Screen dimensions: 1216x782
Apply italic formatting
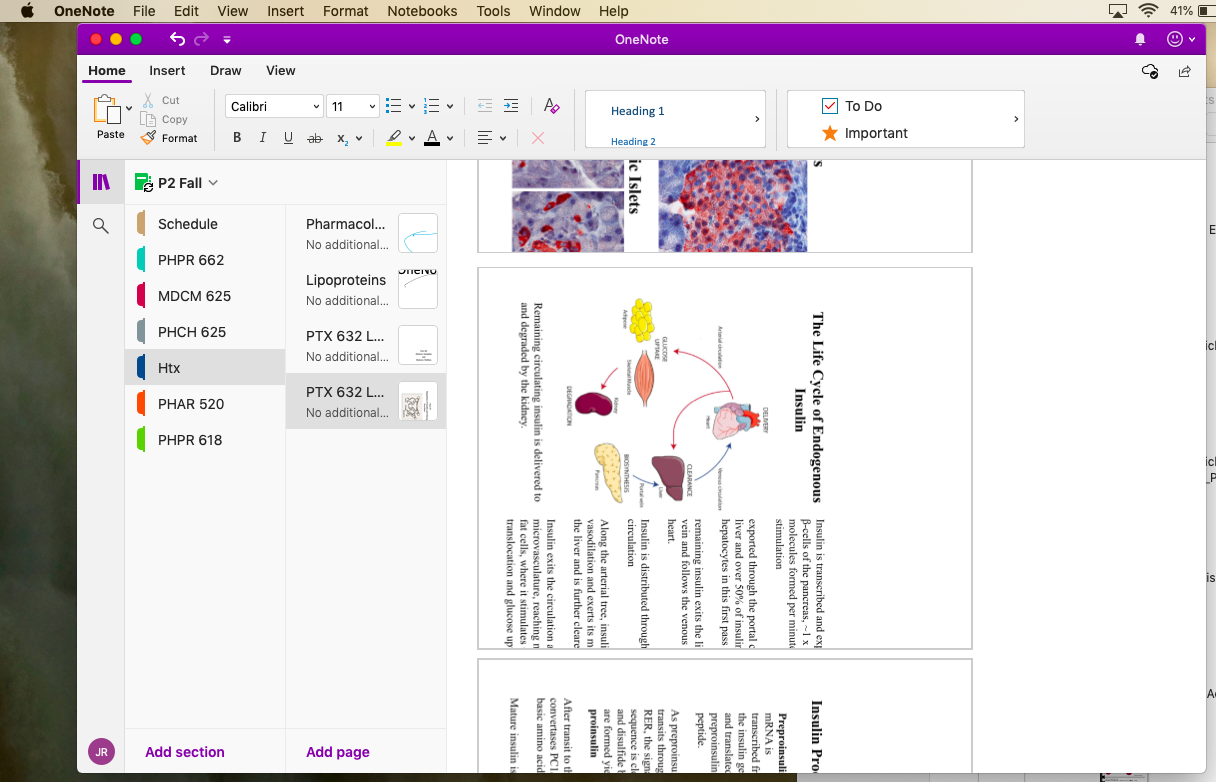[263, 138]
